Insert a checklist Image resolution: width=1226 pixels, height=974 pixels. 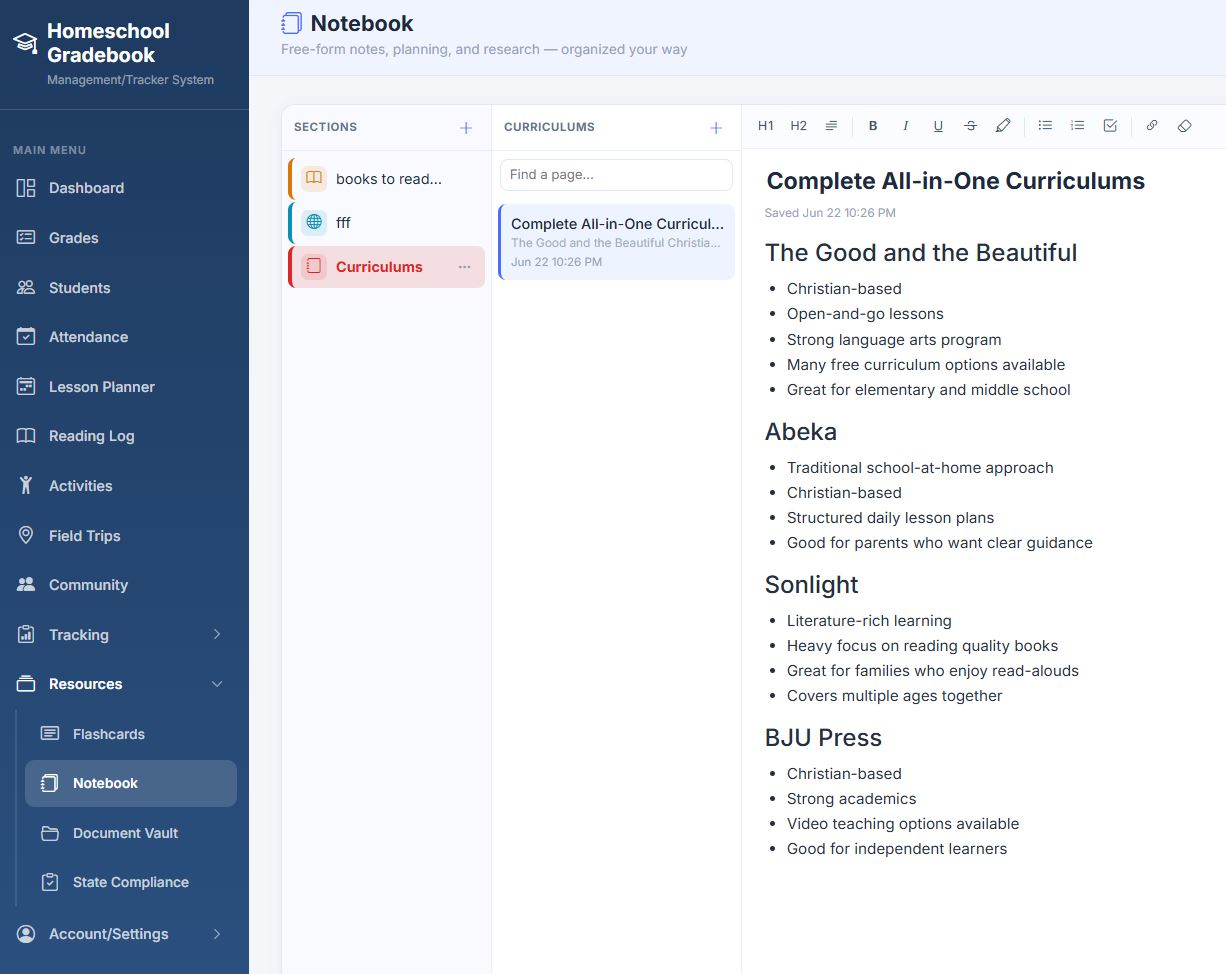[x=1110, y=126]
